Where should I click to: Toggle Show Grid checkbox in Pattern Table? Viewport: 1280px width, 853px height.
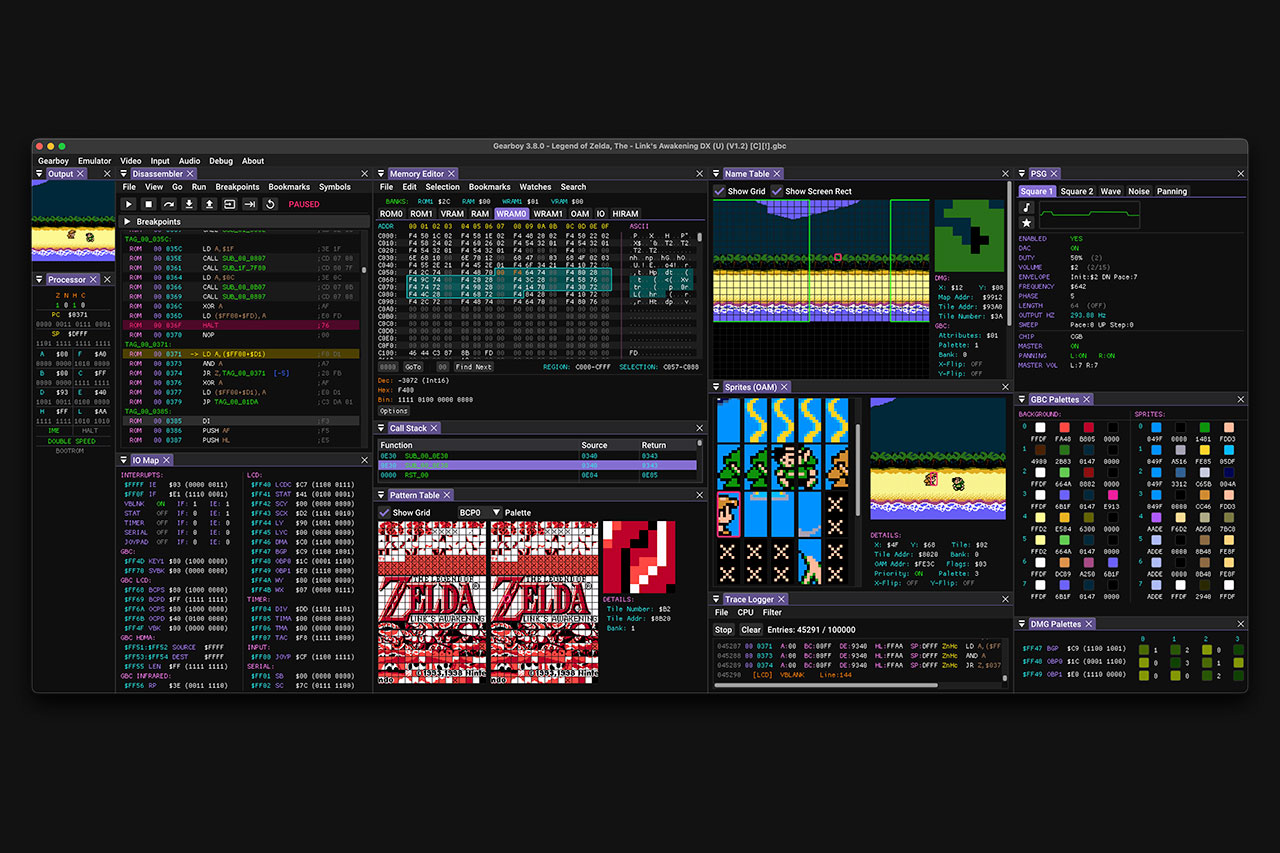click(x=385, y=513)
